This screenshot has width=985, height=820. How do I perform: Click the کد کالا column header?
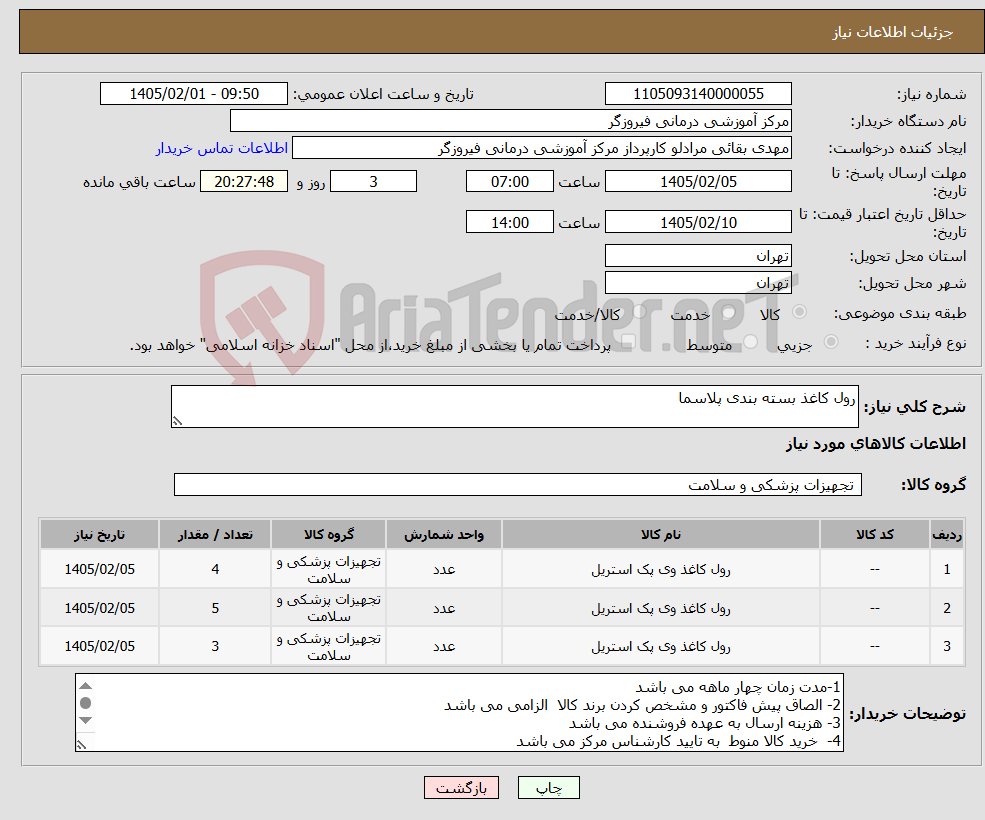click(874, 534)
